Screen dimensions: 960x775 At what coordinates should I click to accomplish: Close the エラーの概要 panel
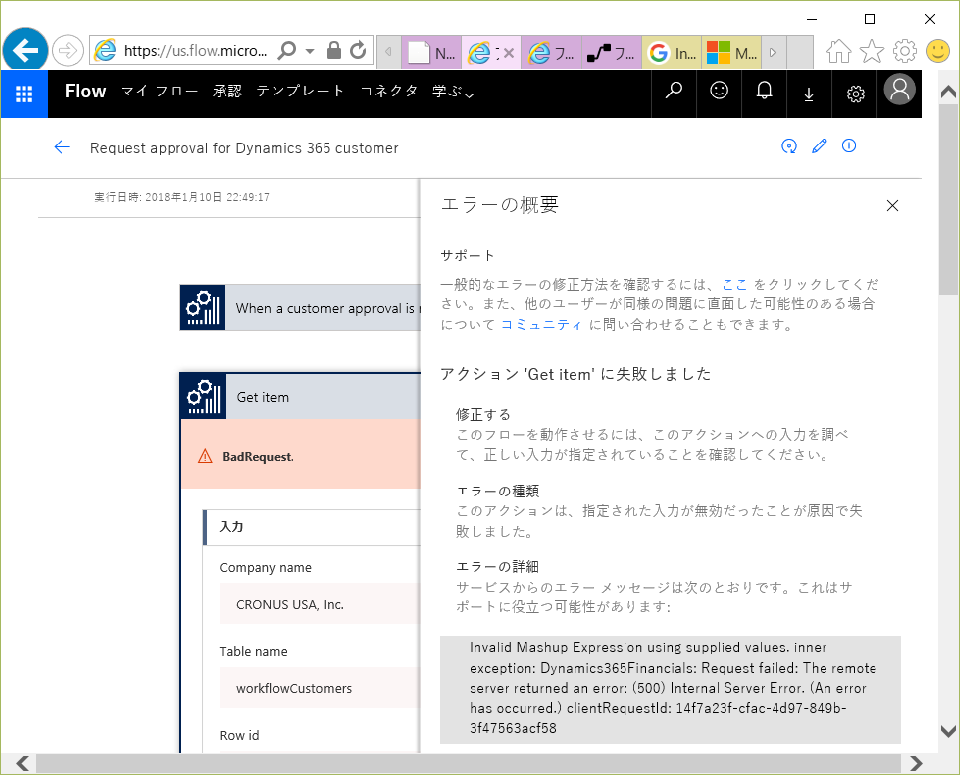[892, 206]
